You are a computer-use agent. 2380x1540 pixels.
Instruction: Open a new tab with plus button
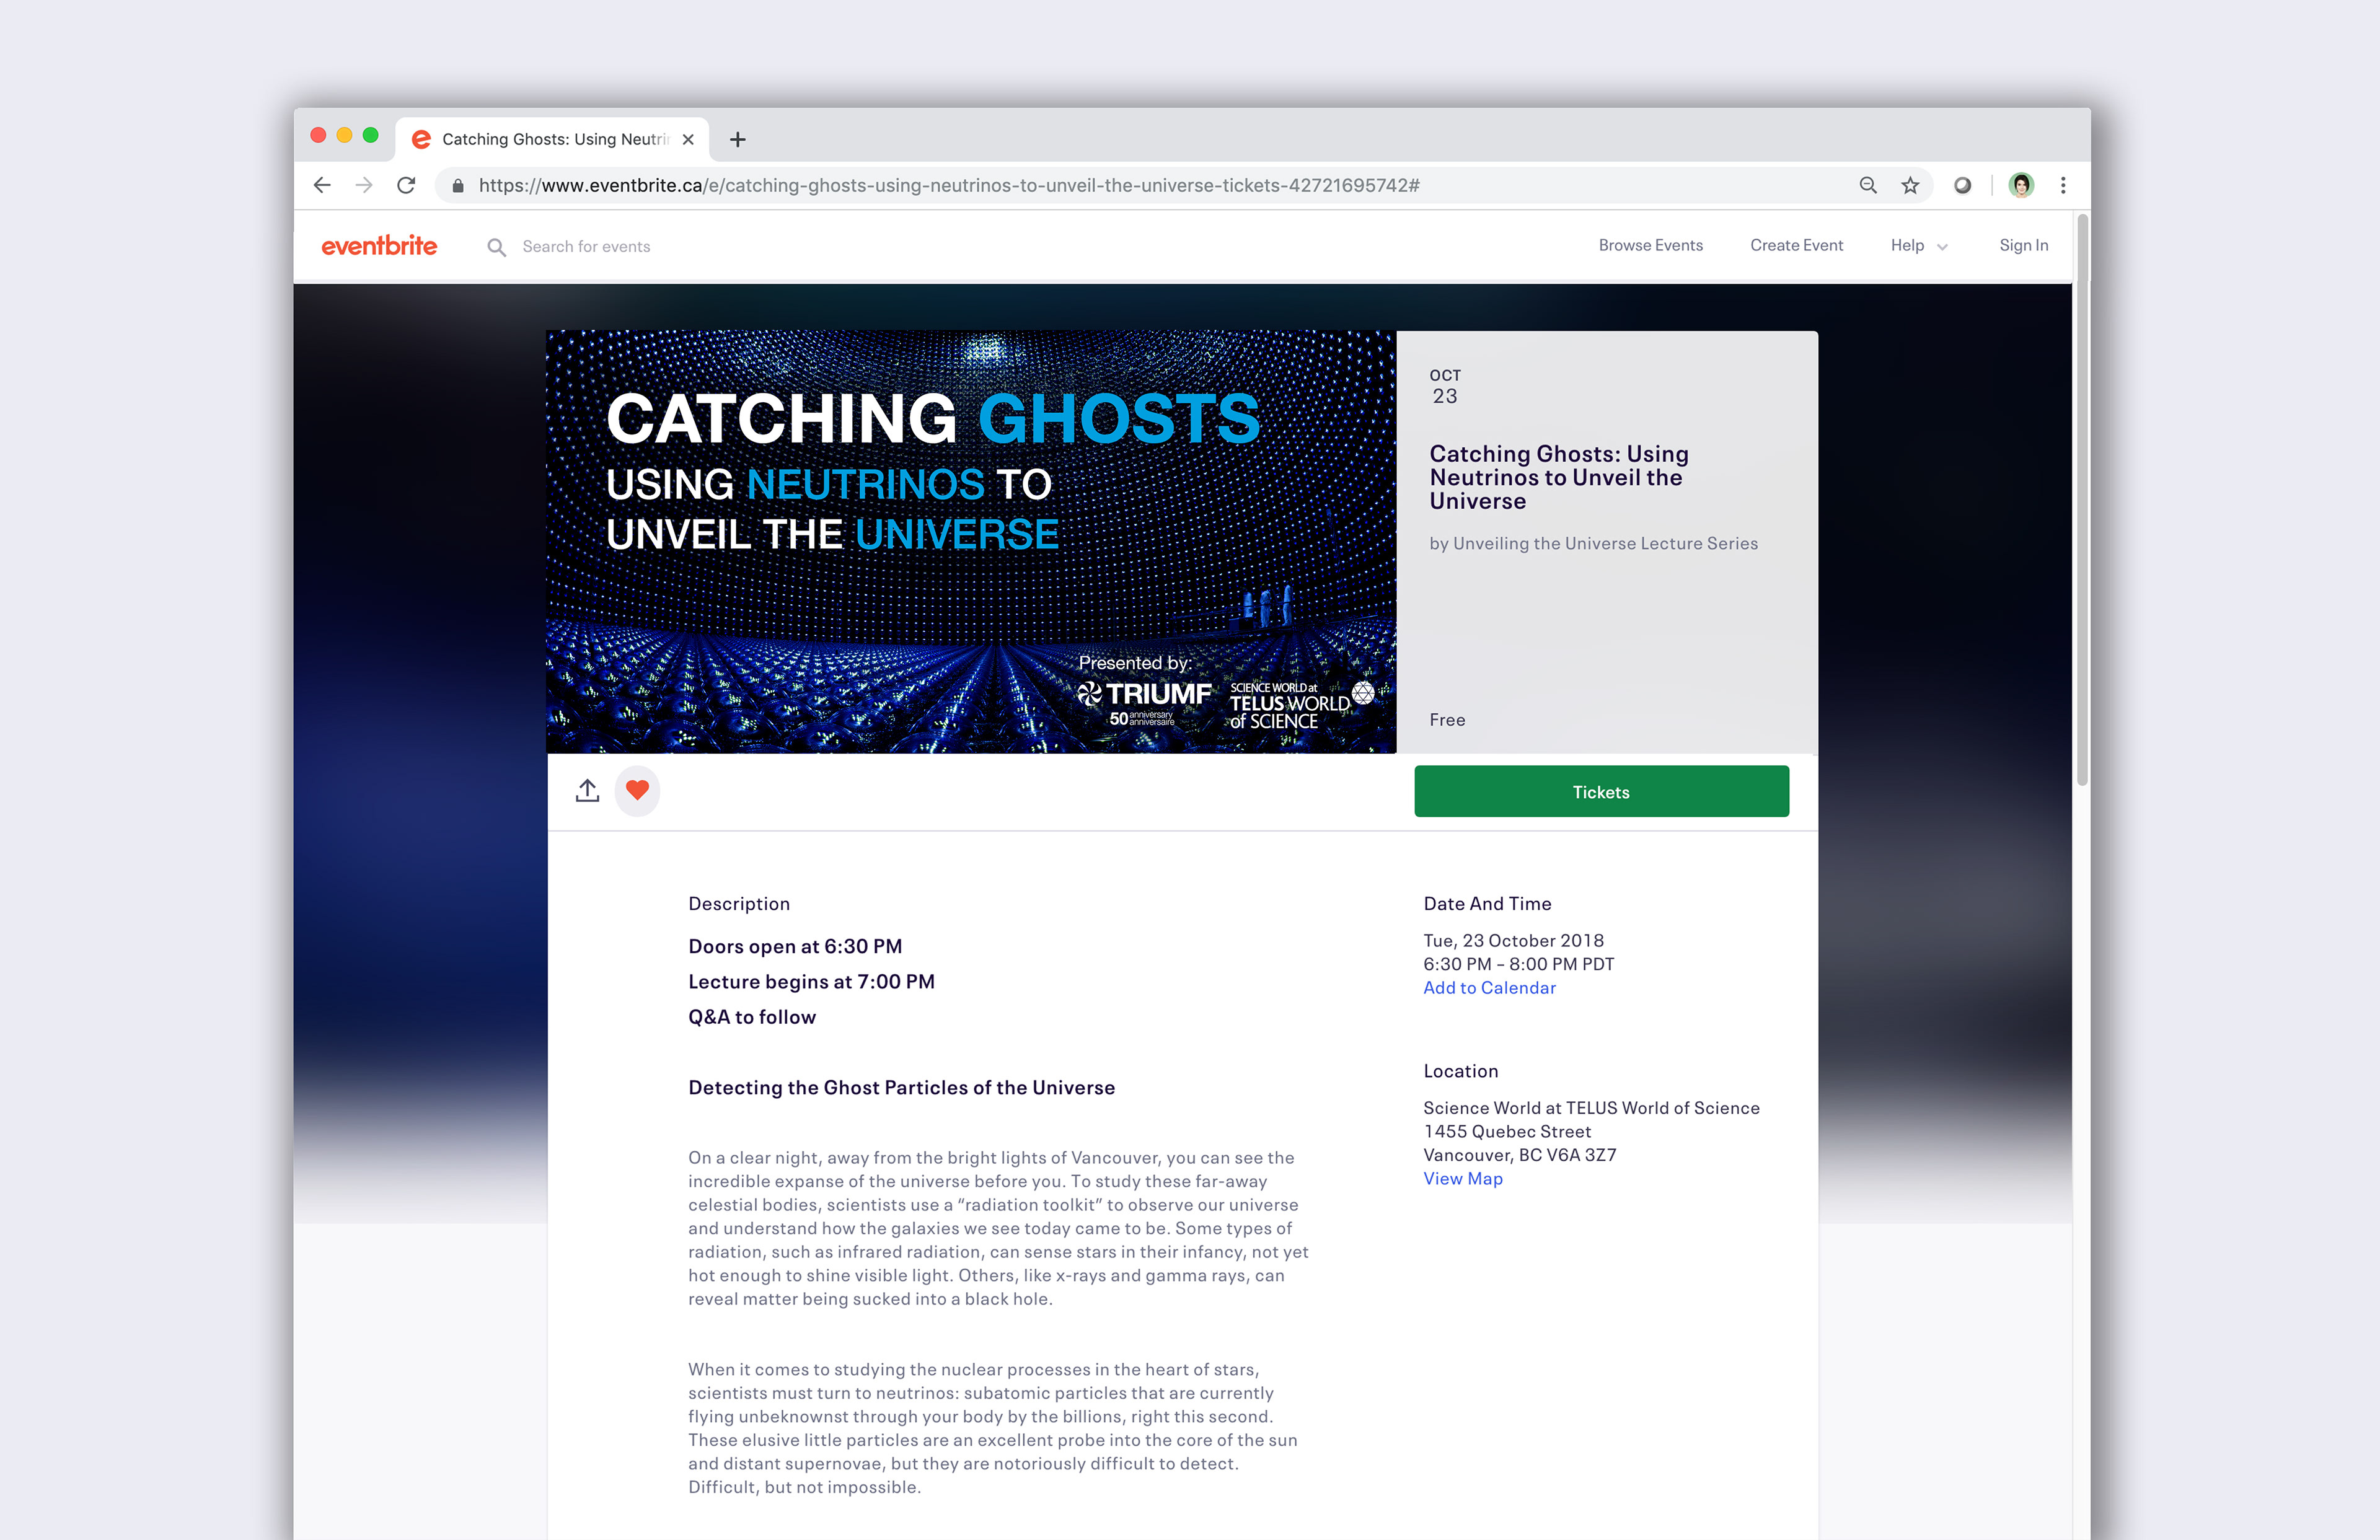[738, 139]
